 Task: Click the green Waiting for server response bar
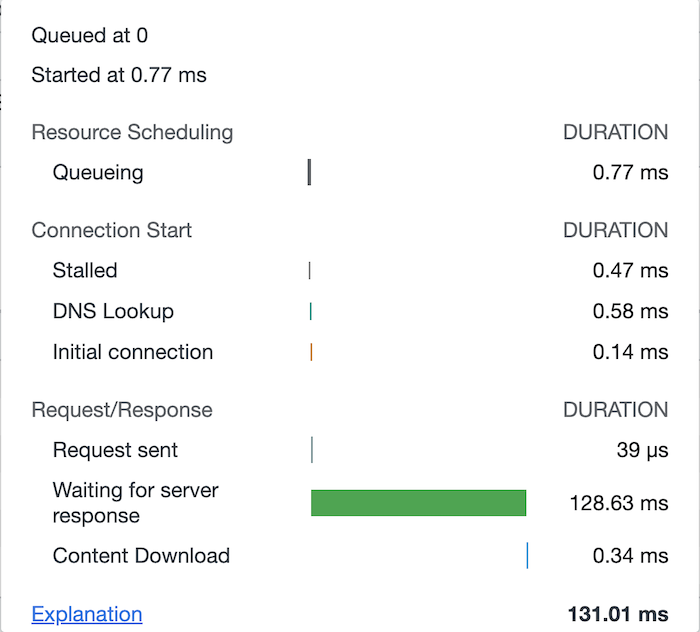coord(418,503)
